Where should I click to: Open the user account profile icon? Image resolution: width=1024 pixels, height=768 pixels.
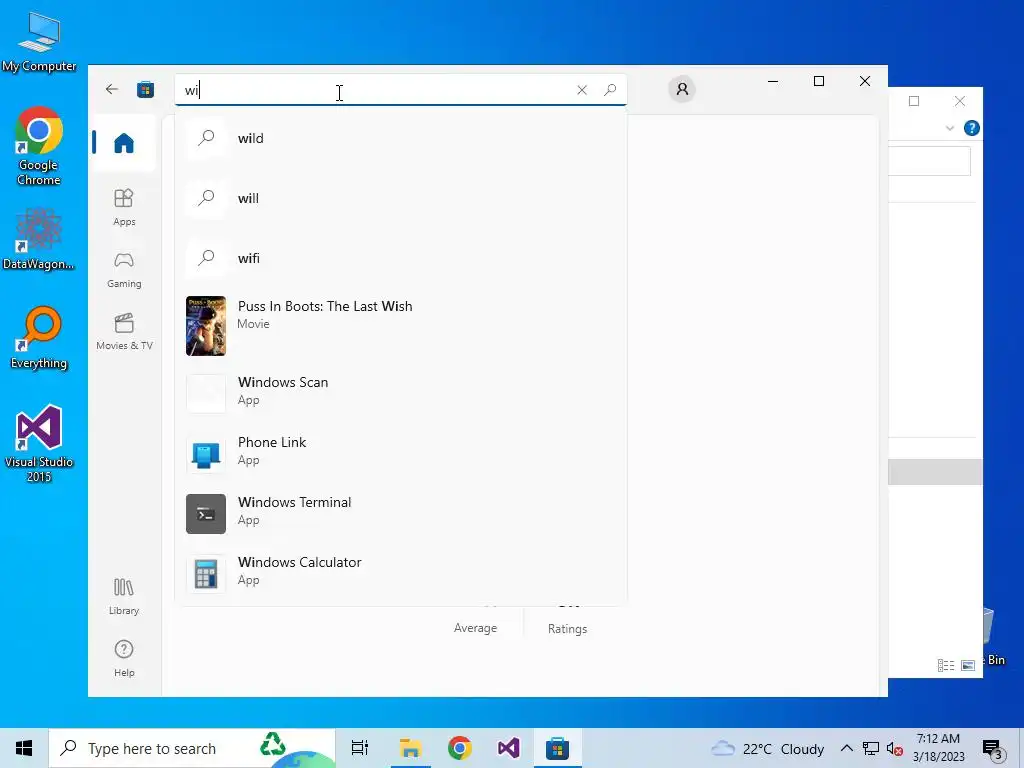682,89
